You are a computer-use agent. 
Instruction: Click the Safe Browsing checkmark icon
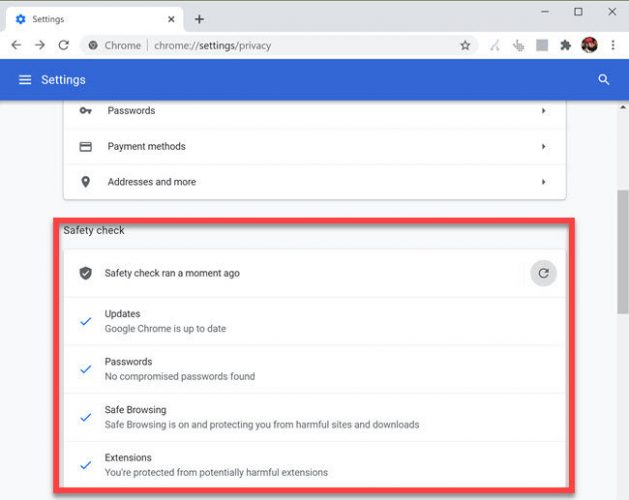coord(85,417)
